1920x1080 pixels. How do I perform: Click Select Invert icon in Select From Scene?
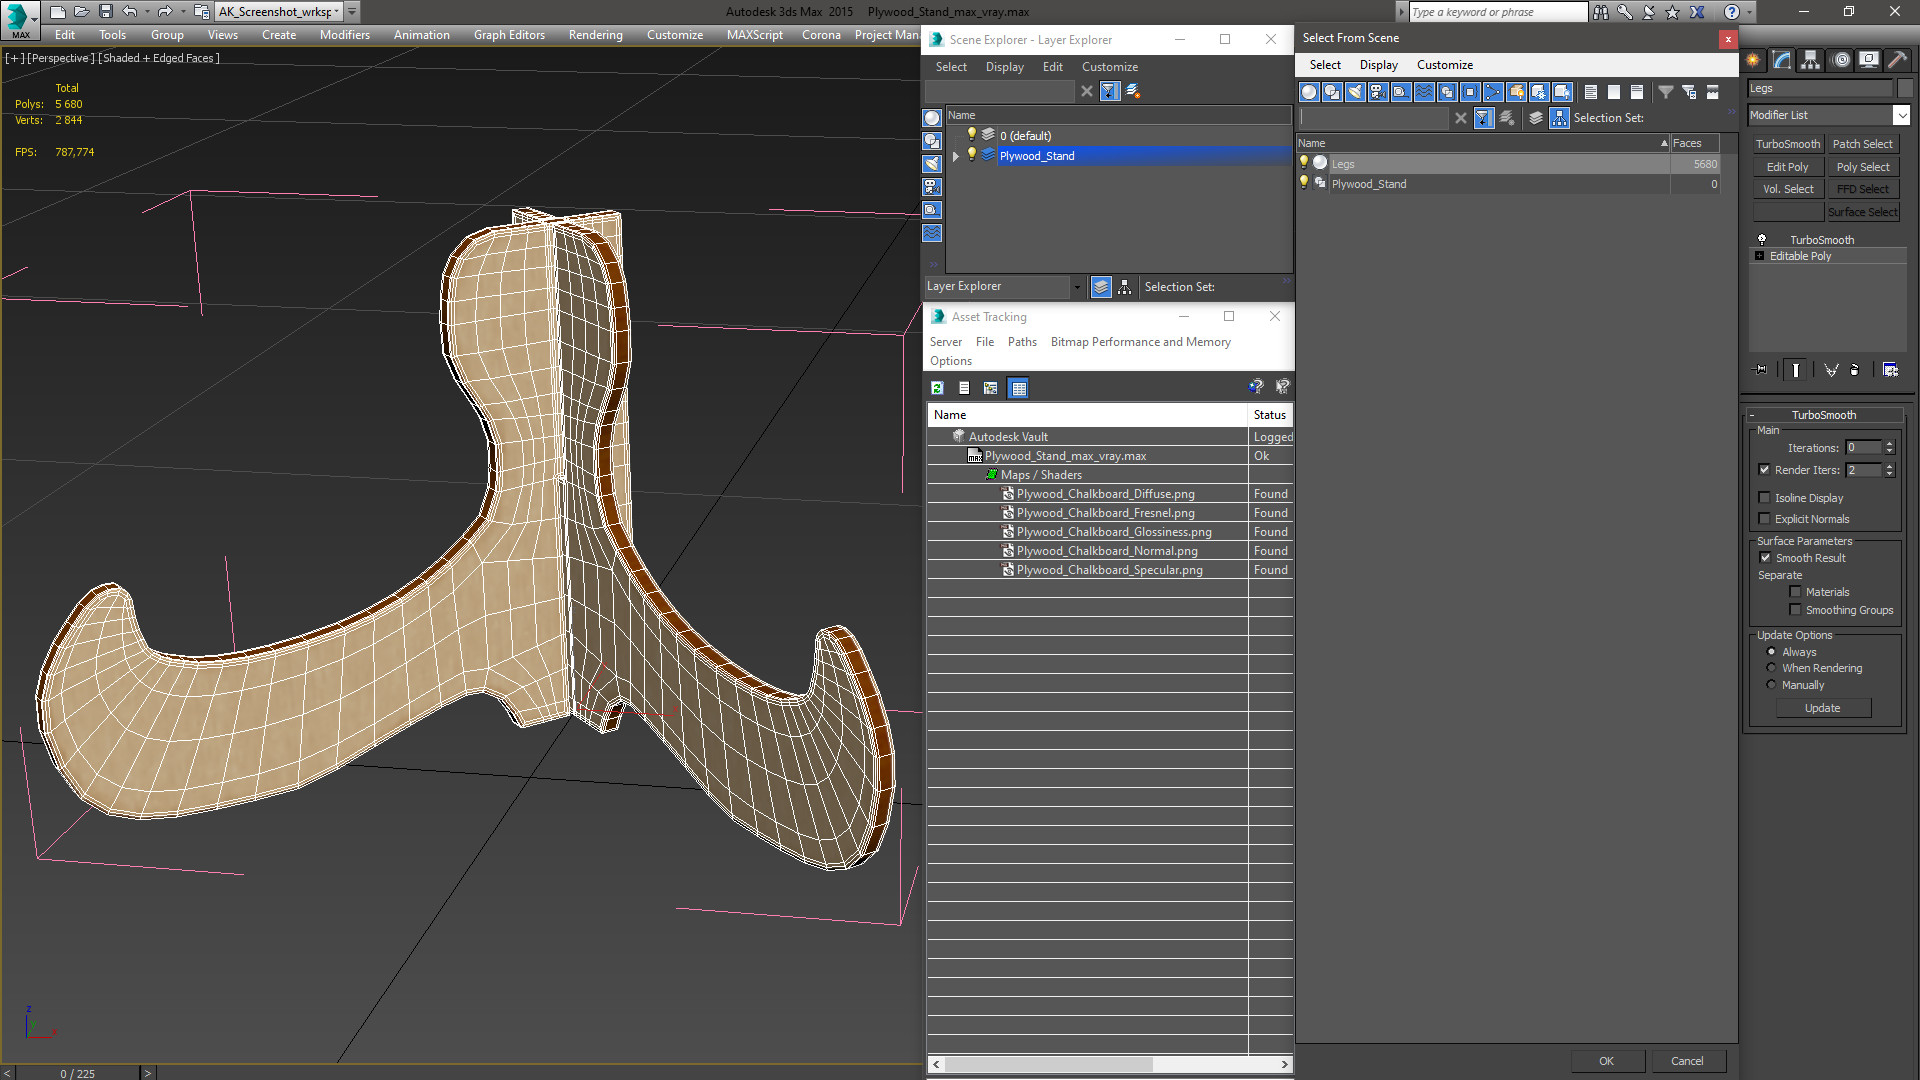pyautogui.click(x=1637, y=92)
